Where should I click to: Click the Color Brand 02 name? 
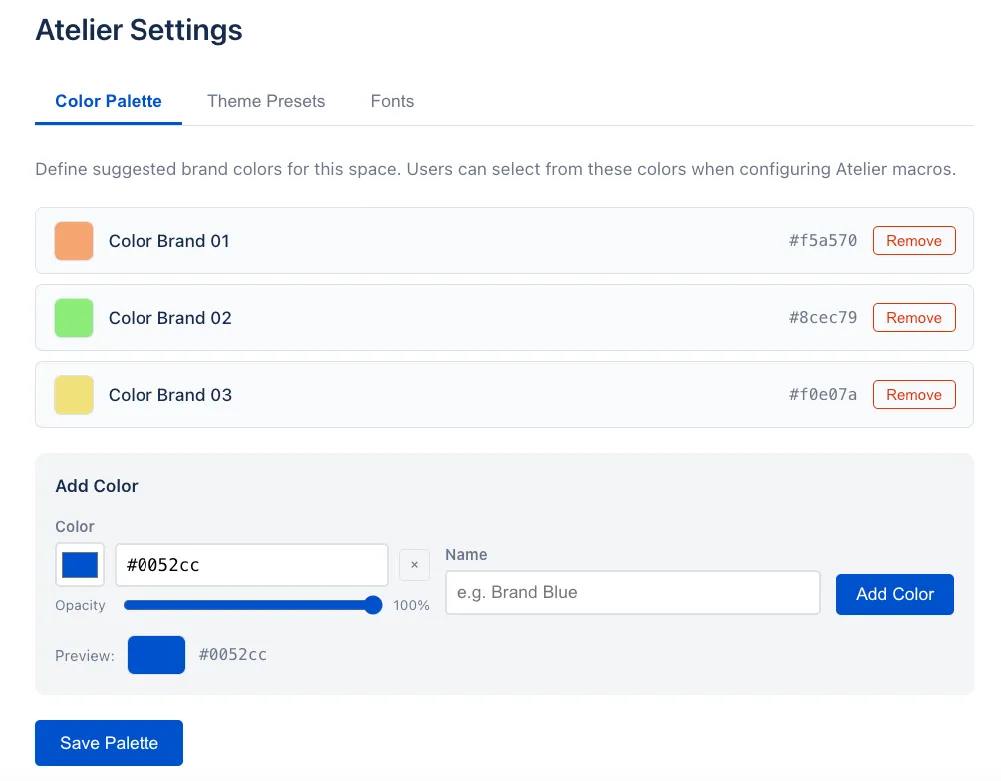click(x=170, y=318)
